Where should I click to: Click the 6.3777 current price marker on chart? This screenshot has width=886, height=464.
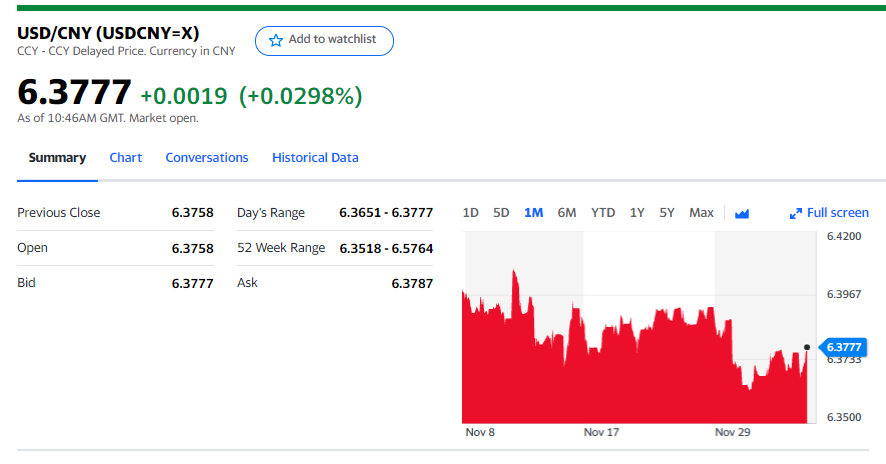point(844,348)
